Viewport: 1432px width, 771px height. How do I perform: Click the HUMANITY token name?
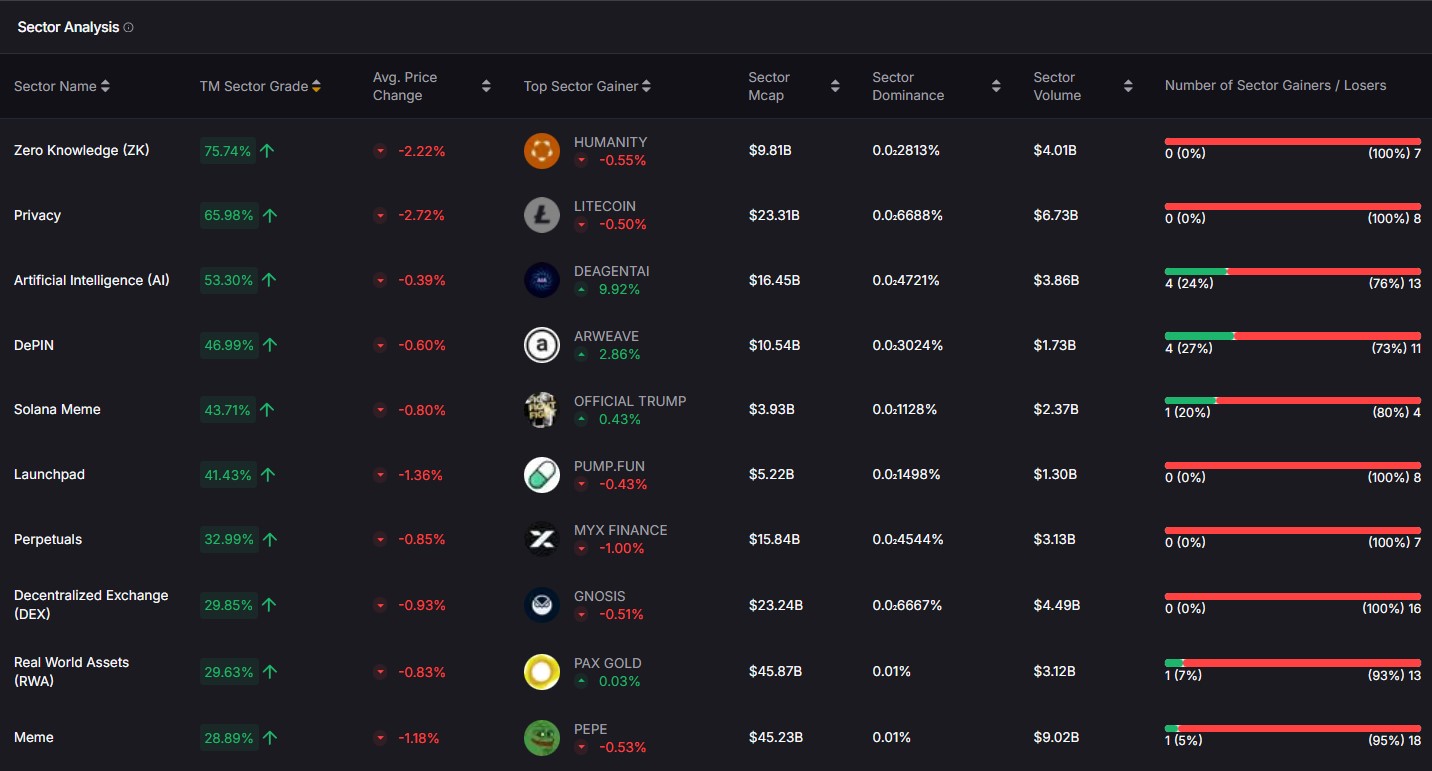pos(610,142)
